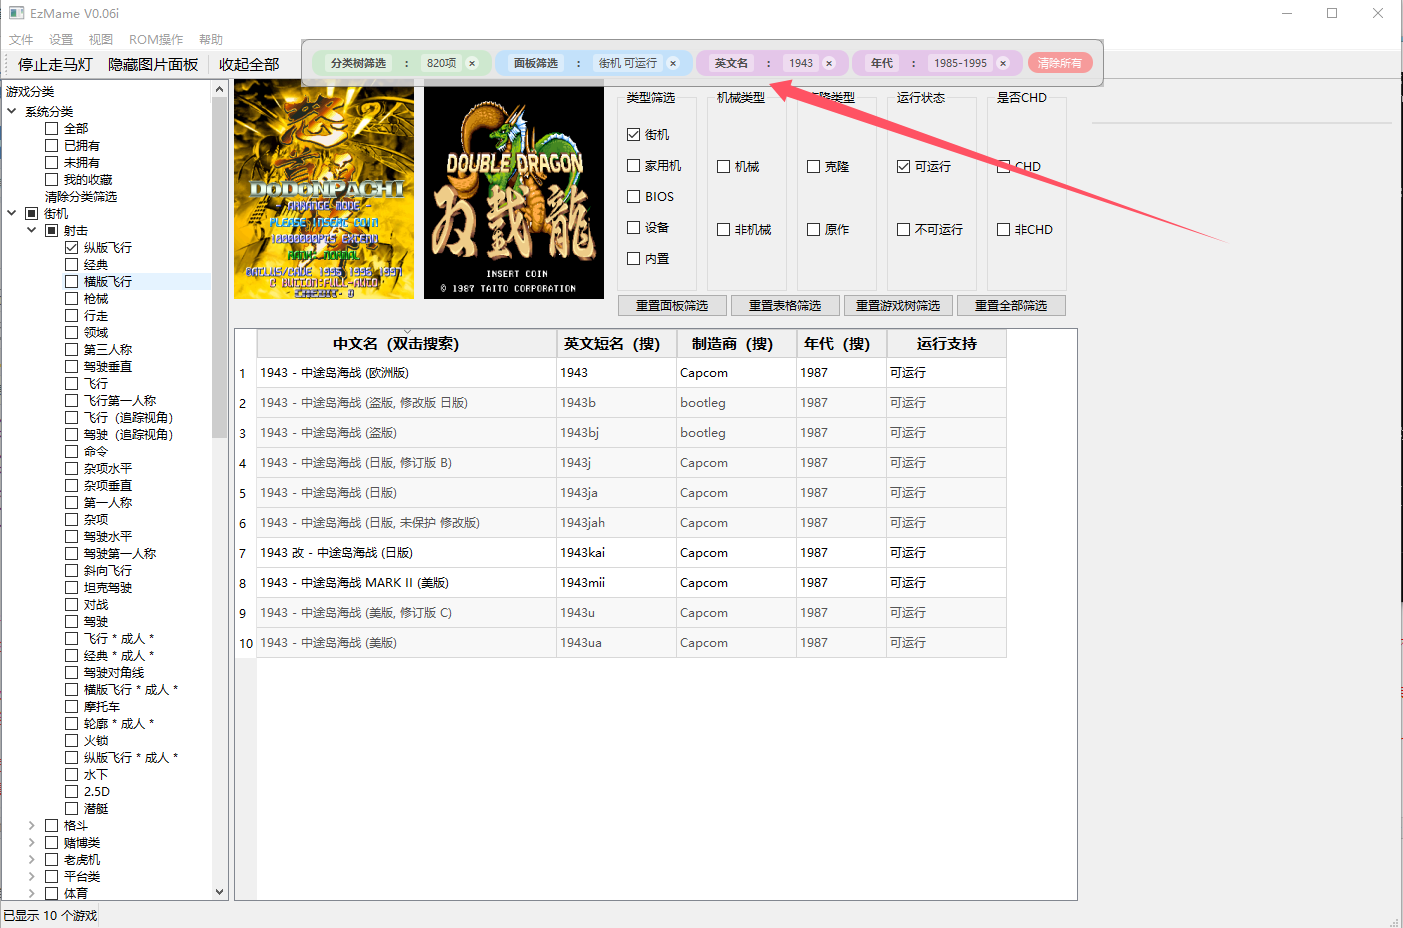Clear all filters with 清除所有
1403x928 pixels.
(x=1060, y=63)
